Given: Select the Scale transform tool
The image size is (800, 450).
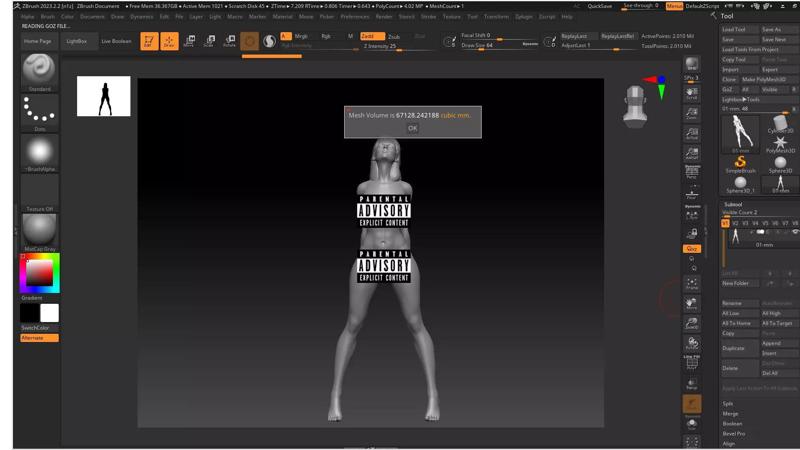Looking at the screenshot, I should (209, 41).
